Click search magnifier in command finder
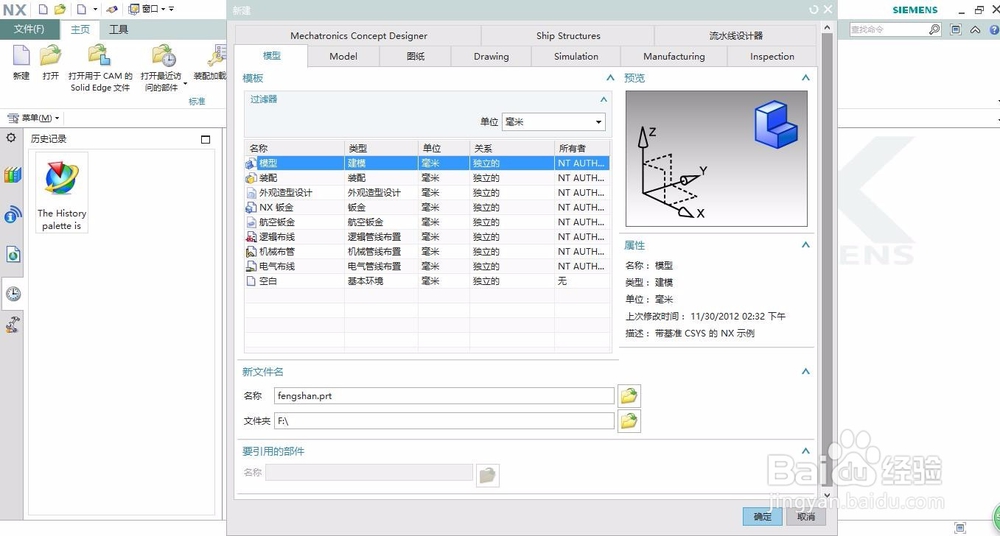The image size is (1000, 536). tap(934, 29)
